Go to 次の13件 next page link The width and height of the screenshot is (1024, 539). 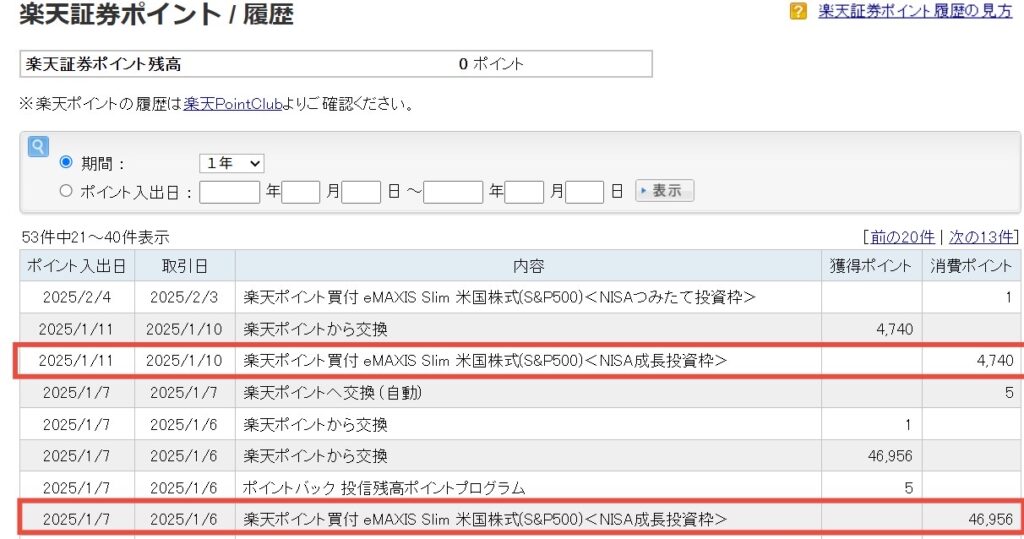[982, 237]
